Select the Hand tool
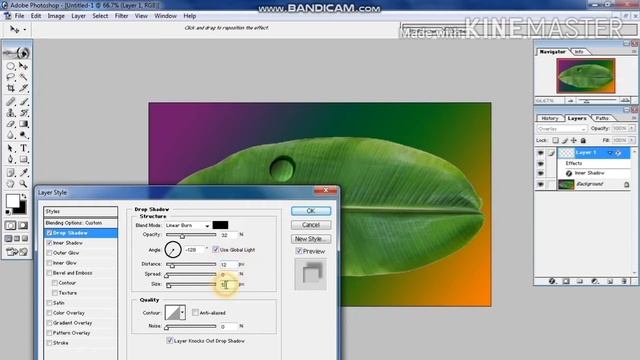Viewport: 640px width, 360px height. pos(11,184)
